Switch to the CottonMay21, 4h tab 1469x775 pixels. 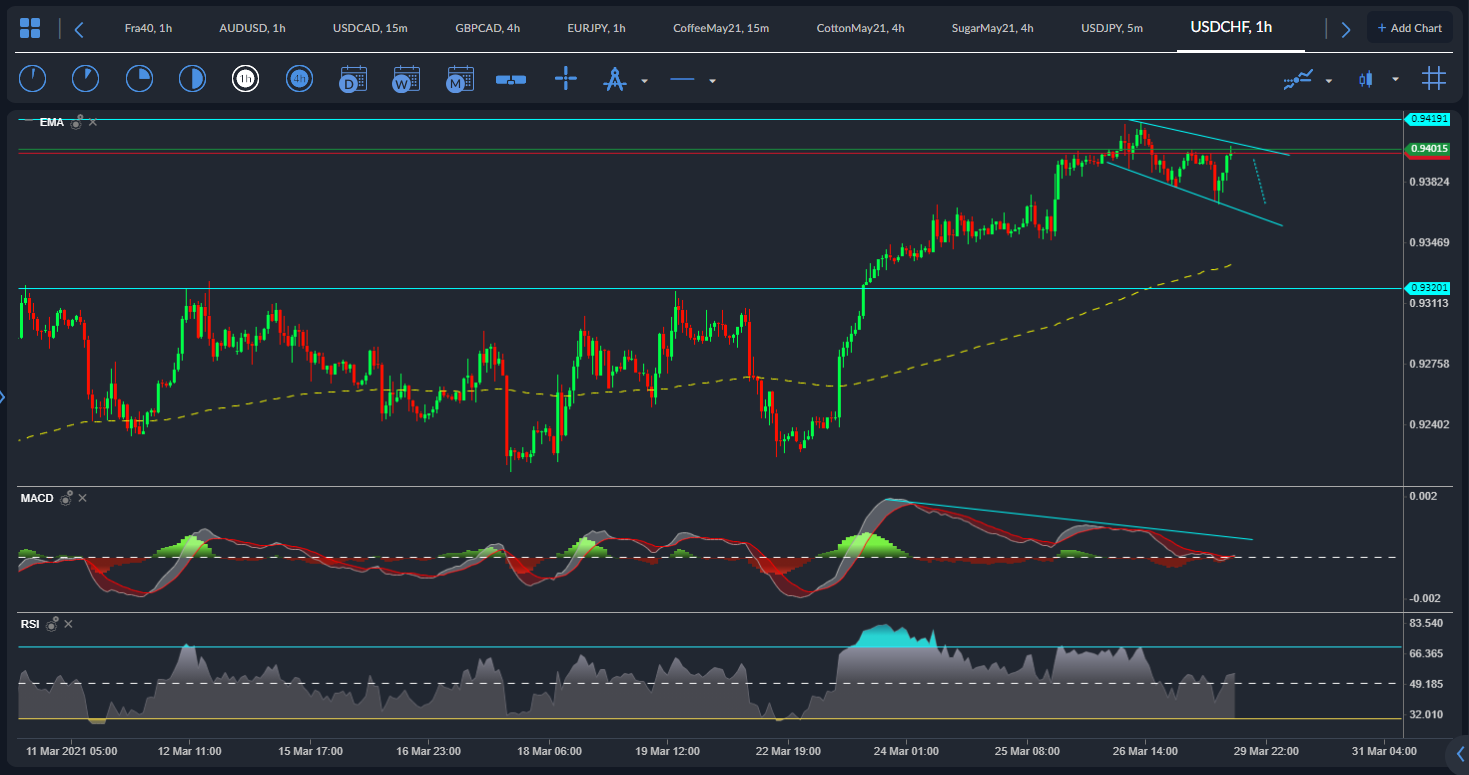pos(860,28)
